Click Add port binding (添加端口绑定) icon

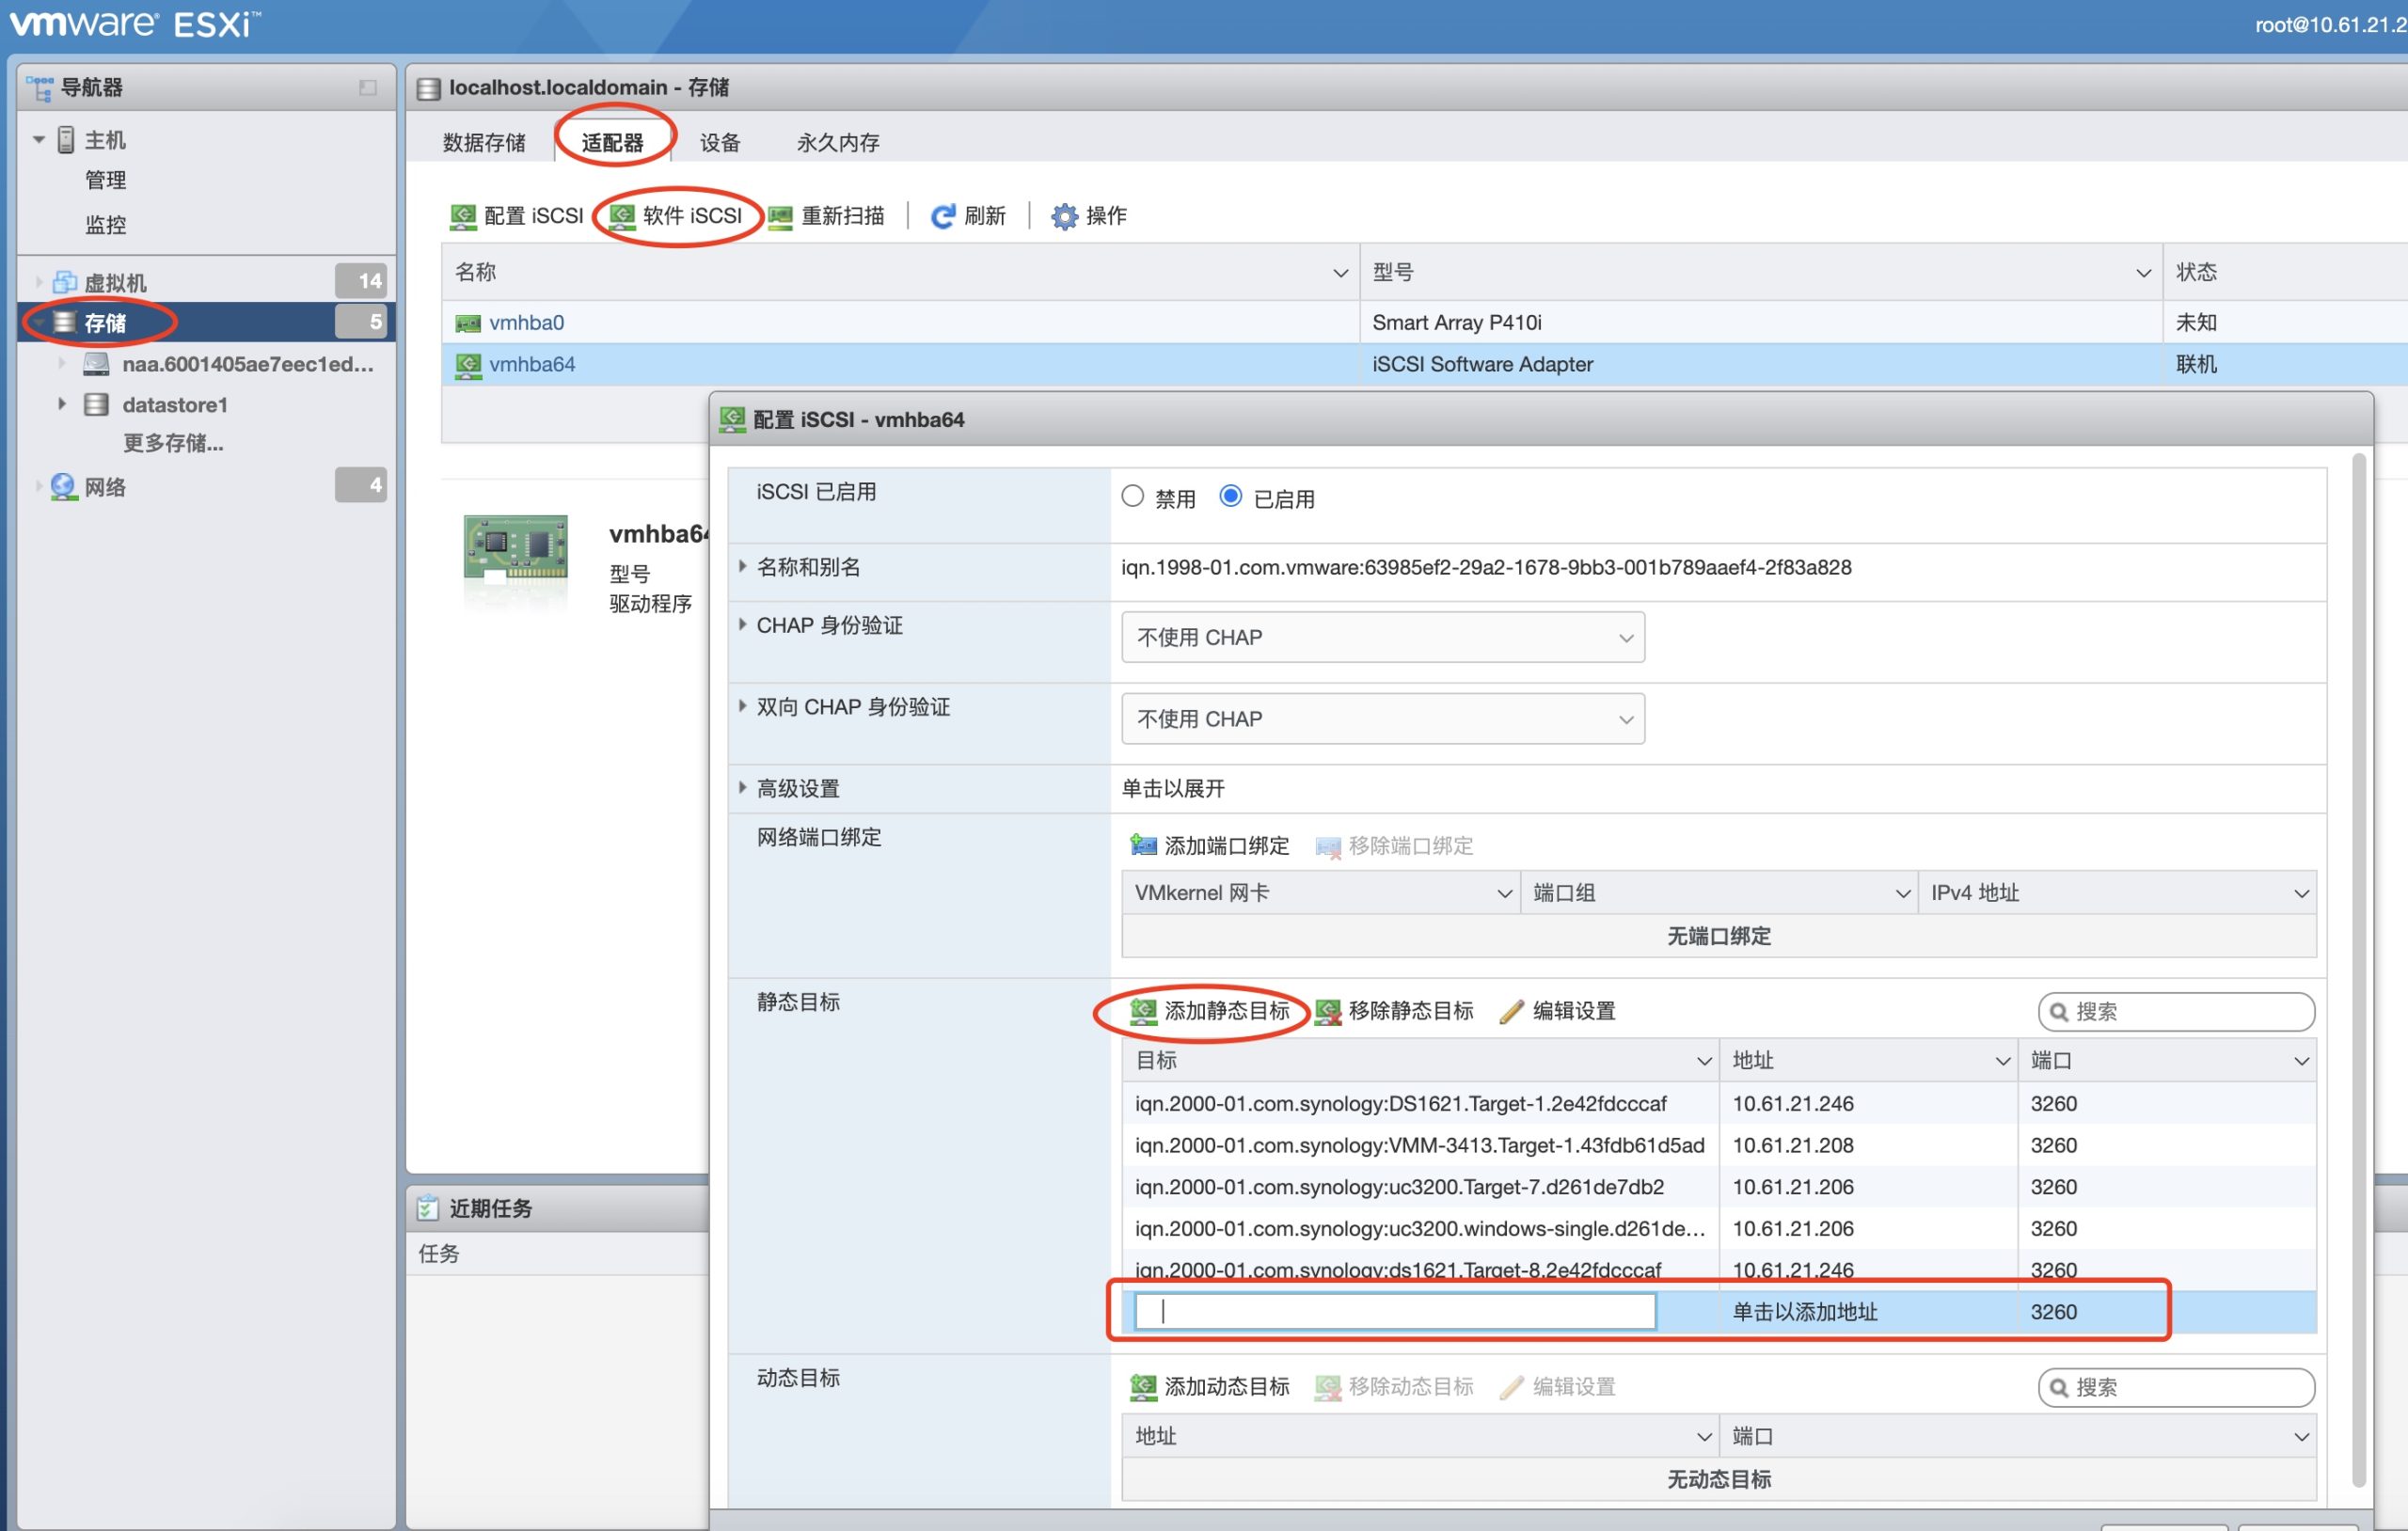(x=1143, y=846)
